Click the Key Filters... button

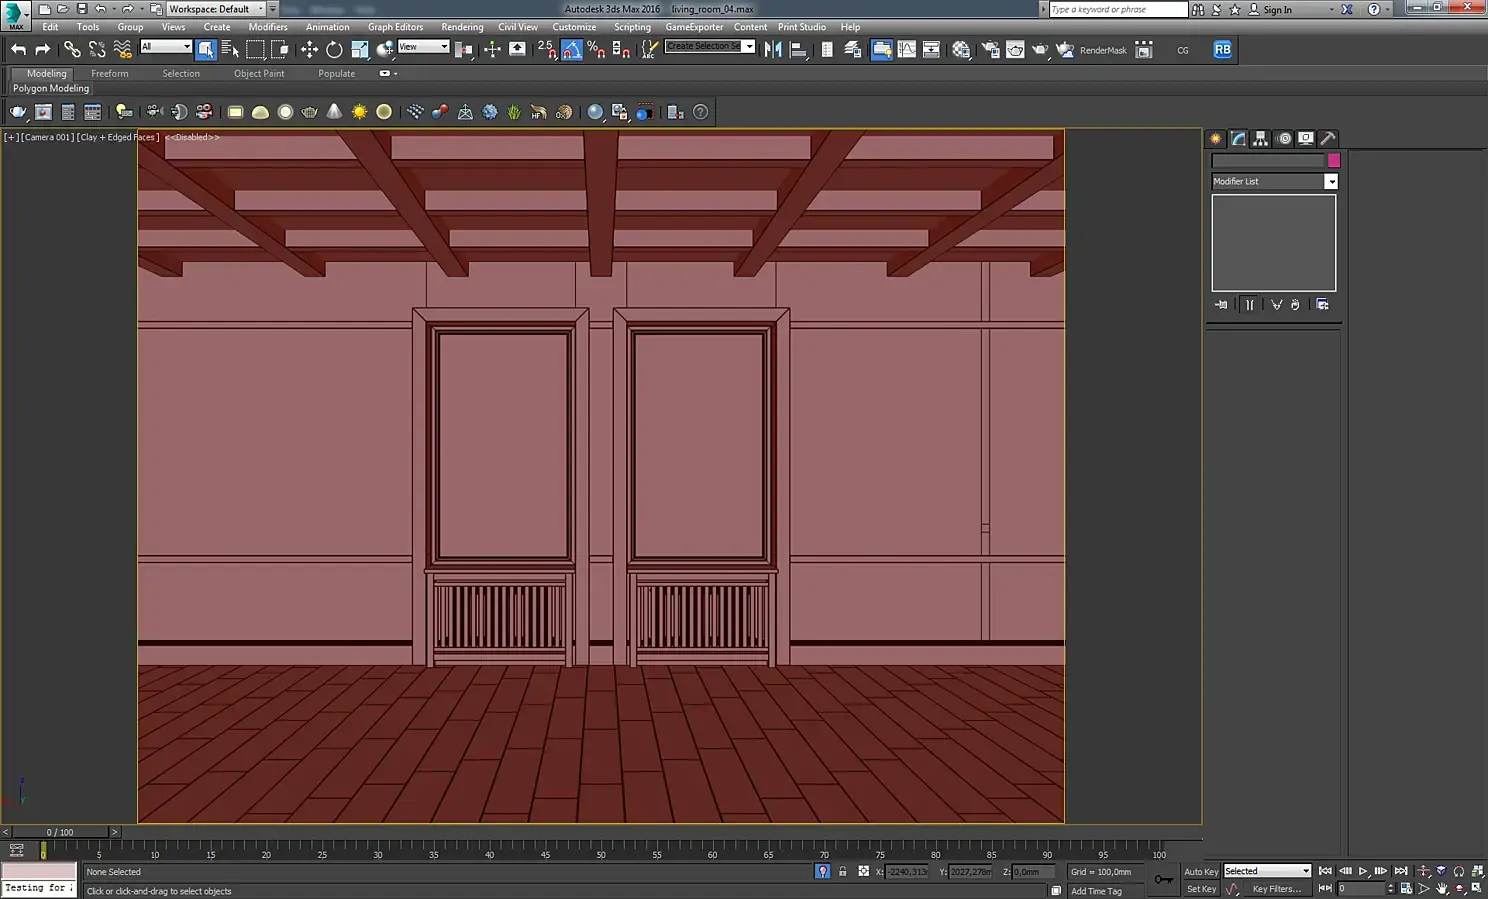[1276, 889]
